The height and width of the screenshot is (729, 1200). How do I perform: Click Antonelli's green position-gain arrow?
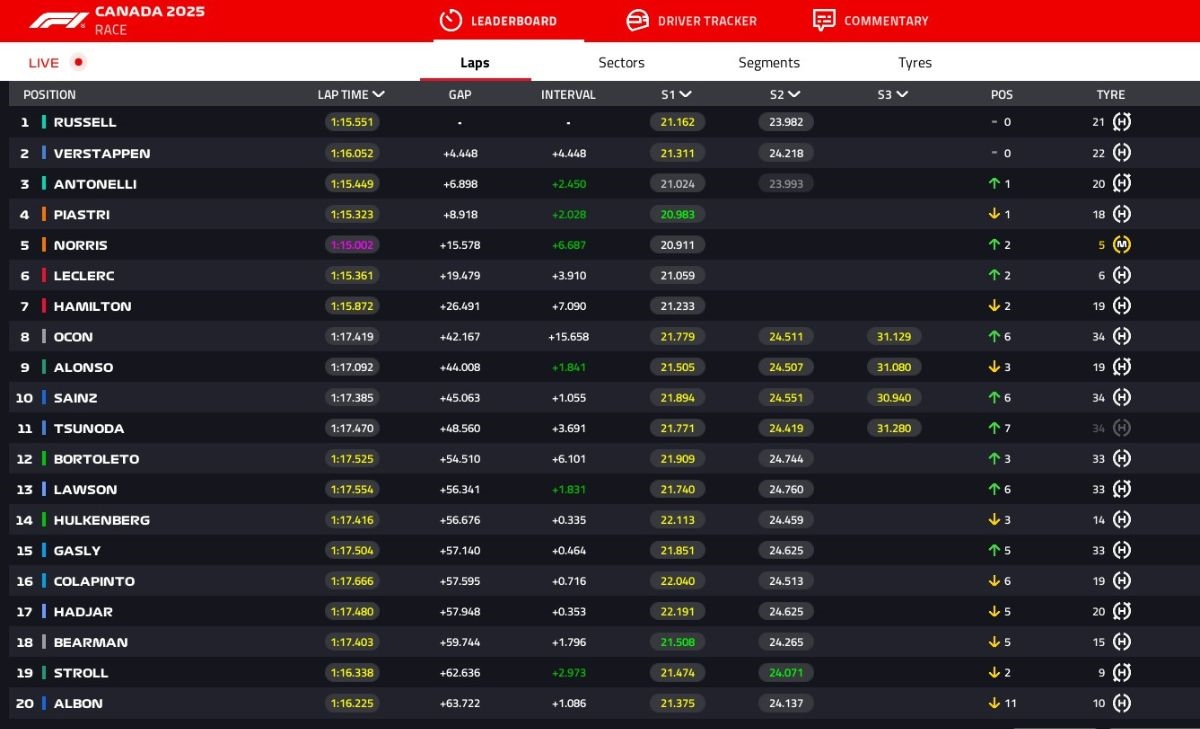(x=994, y=184)
